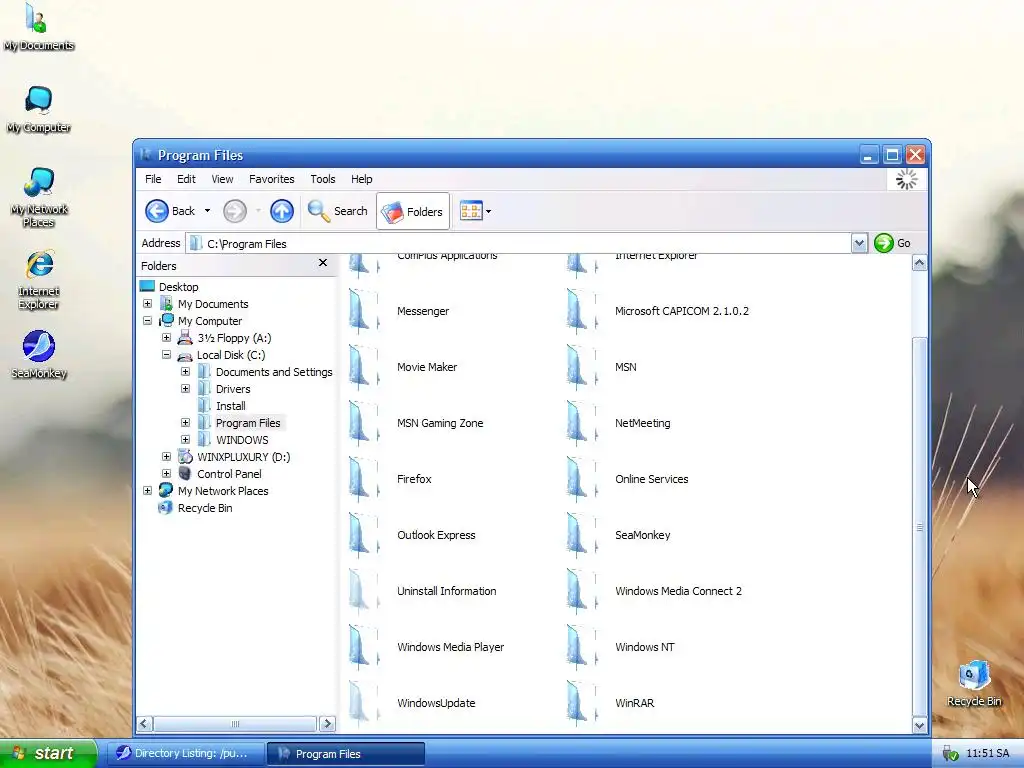
Task: Select Recycle Bin desktop icon
Action: [x=974, y=675]
